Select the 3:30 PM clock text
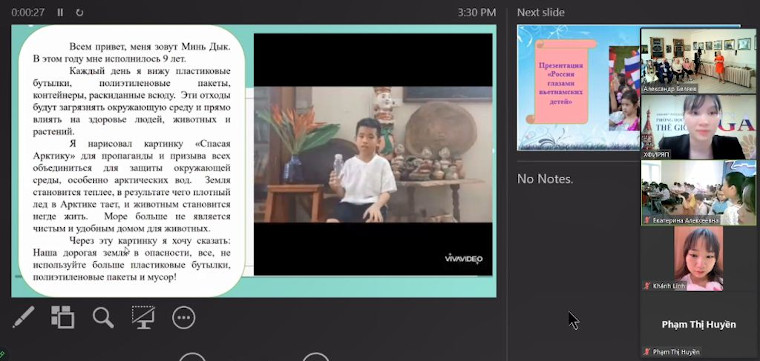This screenshot has width=760, height=361. tap(476, 13)
